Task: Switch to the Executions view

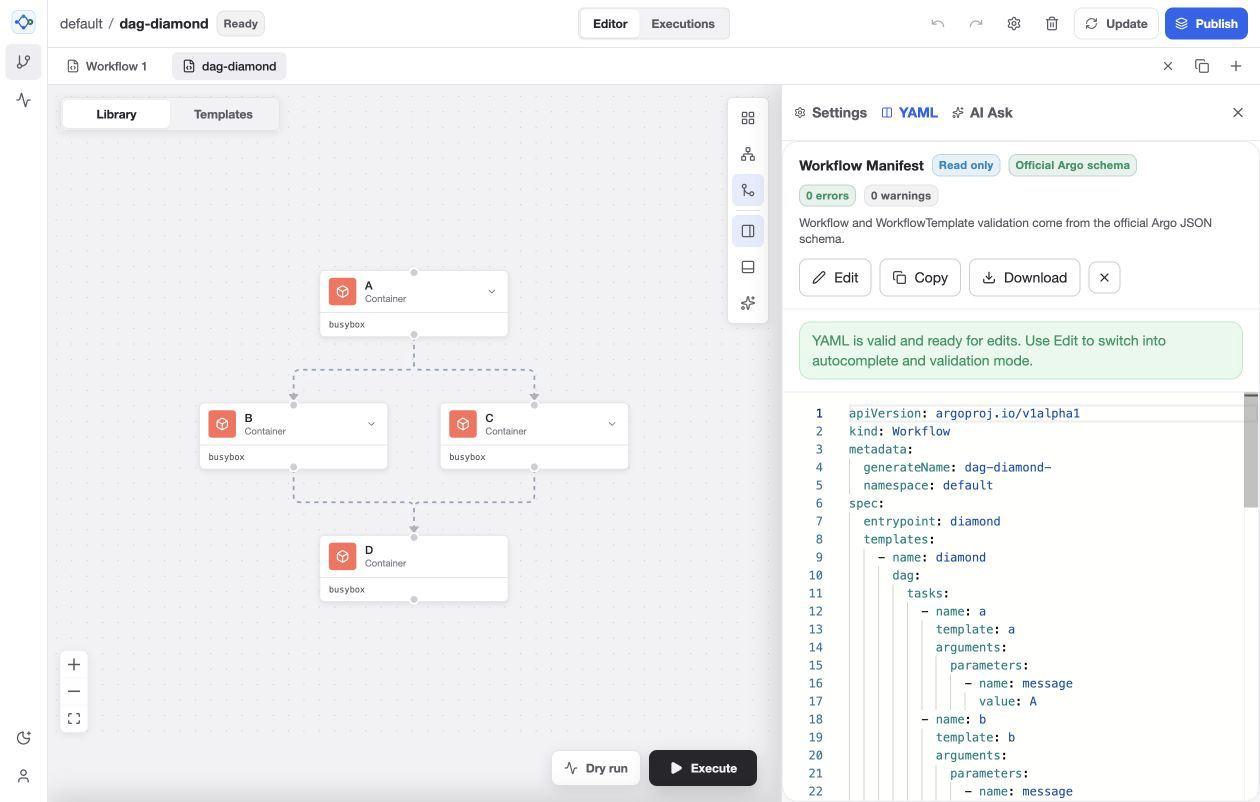Action: [683, 23]
